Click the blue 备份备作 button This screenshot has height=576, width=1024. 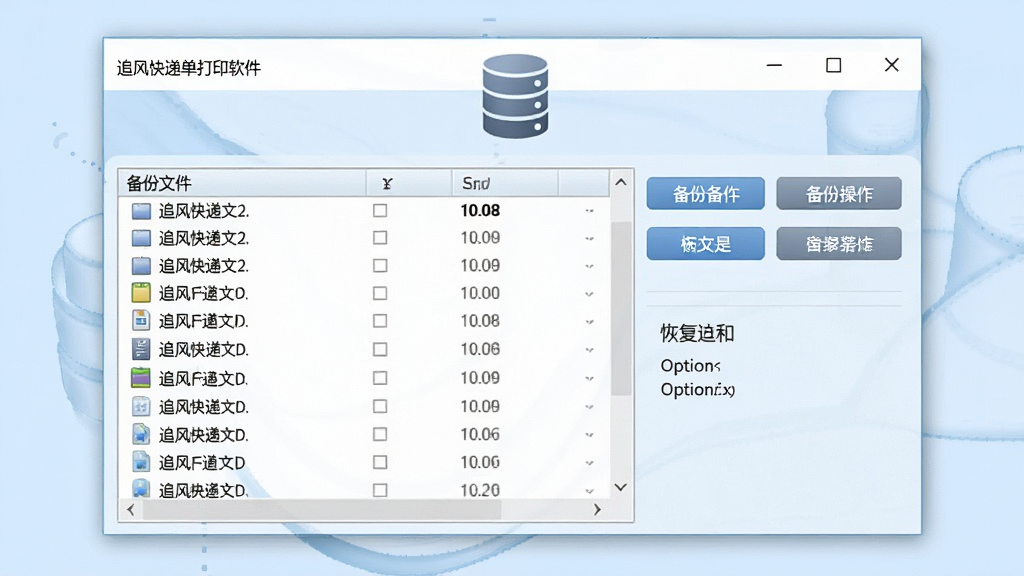(x=705, y=193)
